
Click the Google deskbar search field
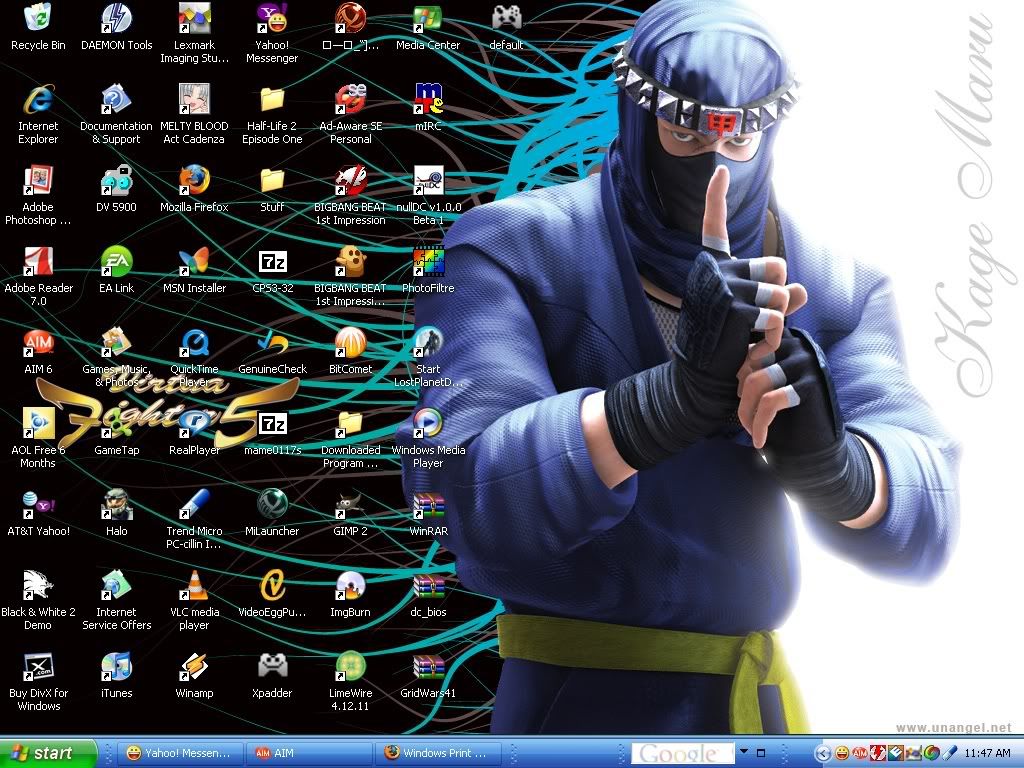coord(684,753)
